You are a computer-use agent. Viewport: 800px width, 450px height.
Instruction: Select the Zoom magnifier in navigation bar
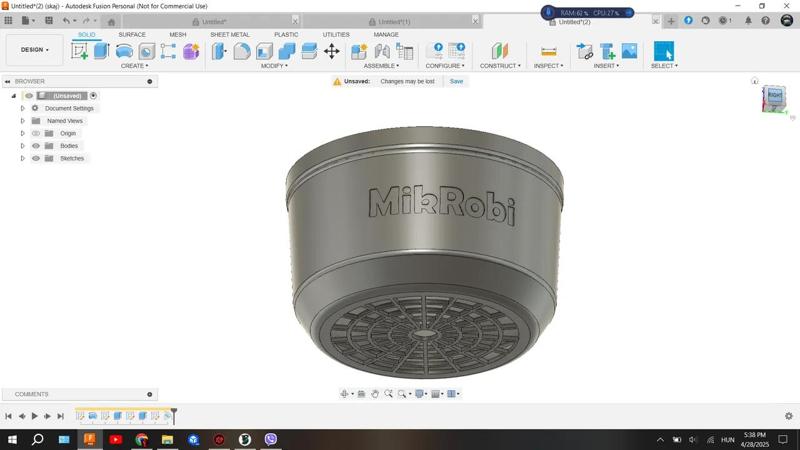388,394
